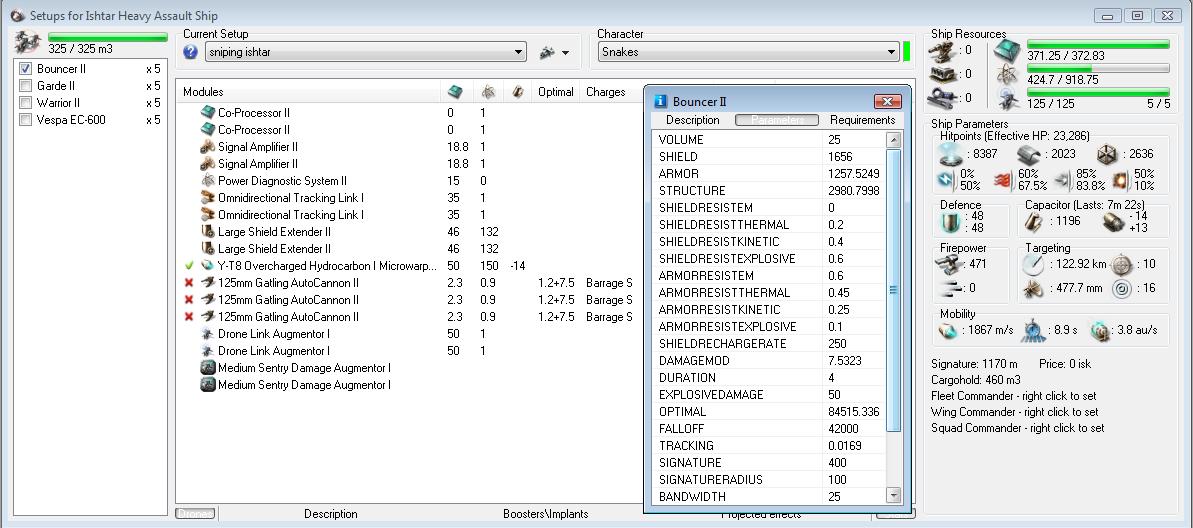Click the explosive resistance icon showing 50% / 10%
The width and height of the screenshot is (1193, 528).
(1121, 180)
